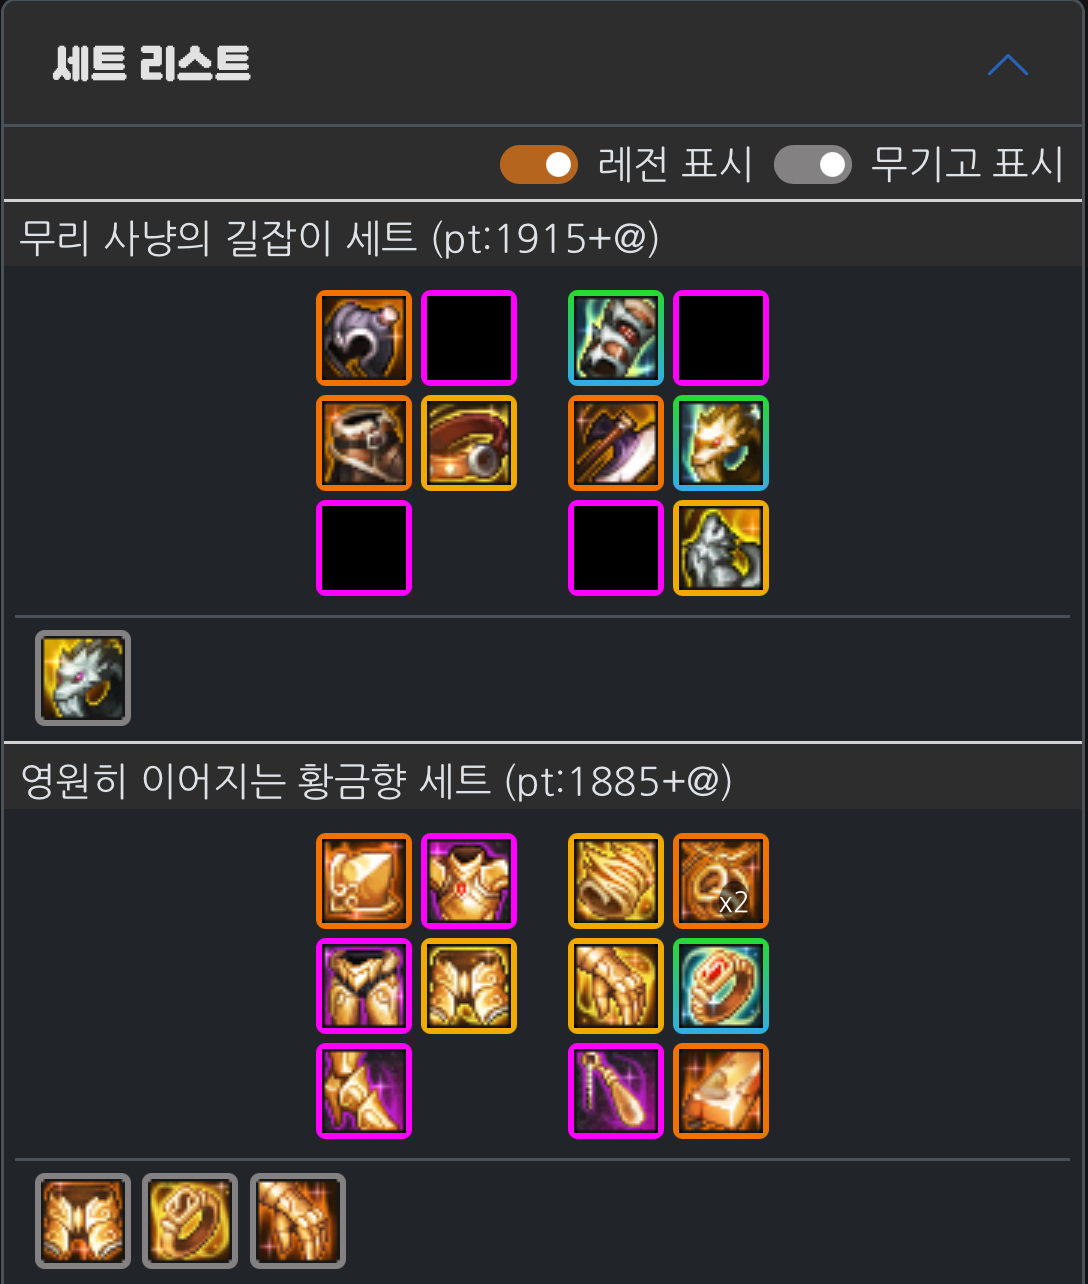Click the gold bar icon
The height and width of the screenshot is (1284, 1088).
721,1091
